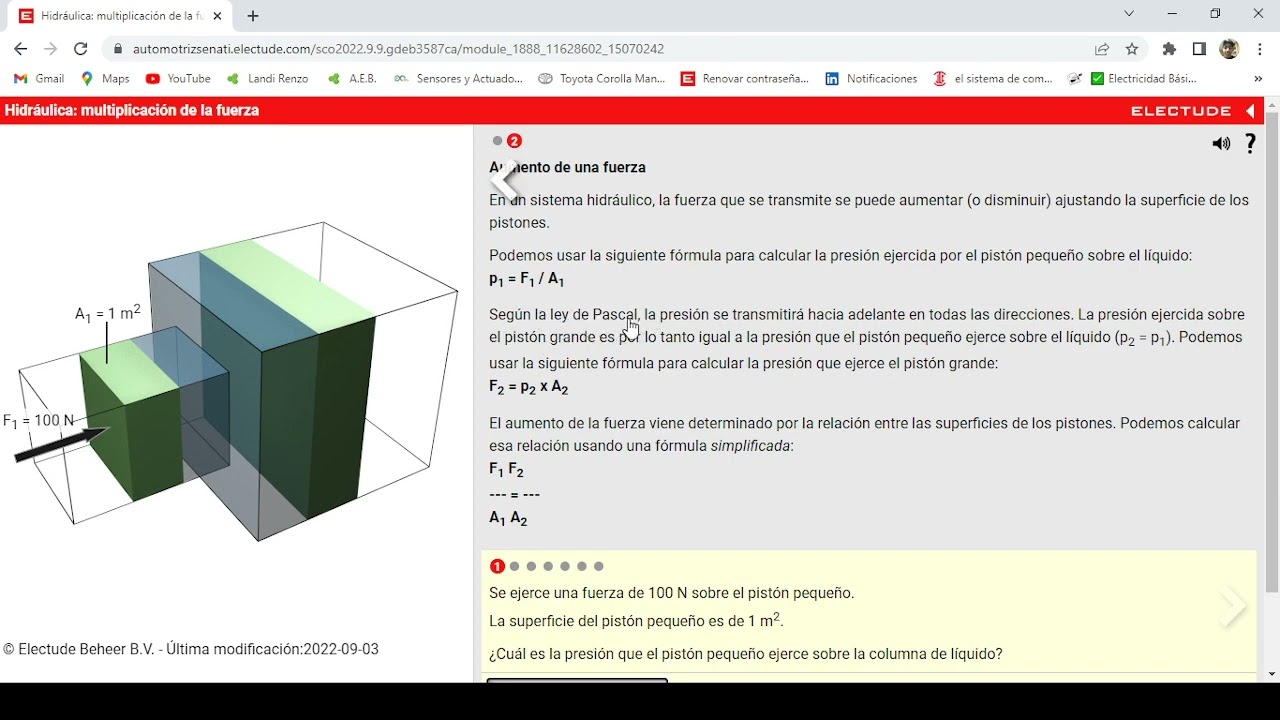Open the Landi Renzo bookmark
This screenshot has height=720, width=1280.
click(267, 79)
